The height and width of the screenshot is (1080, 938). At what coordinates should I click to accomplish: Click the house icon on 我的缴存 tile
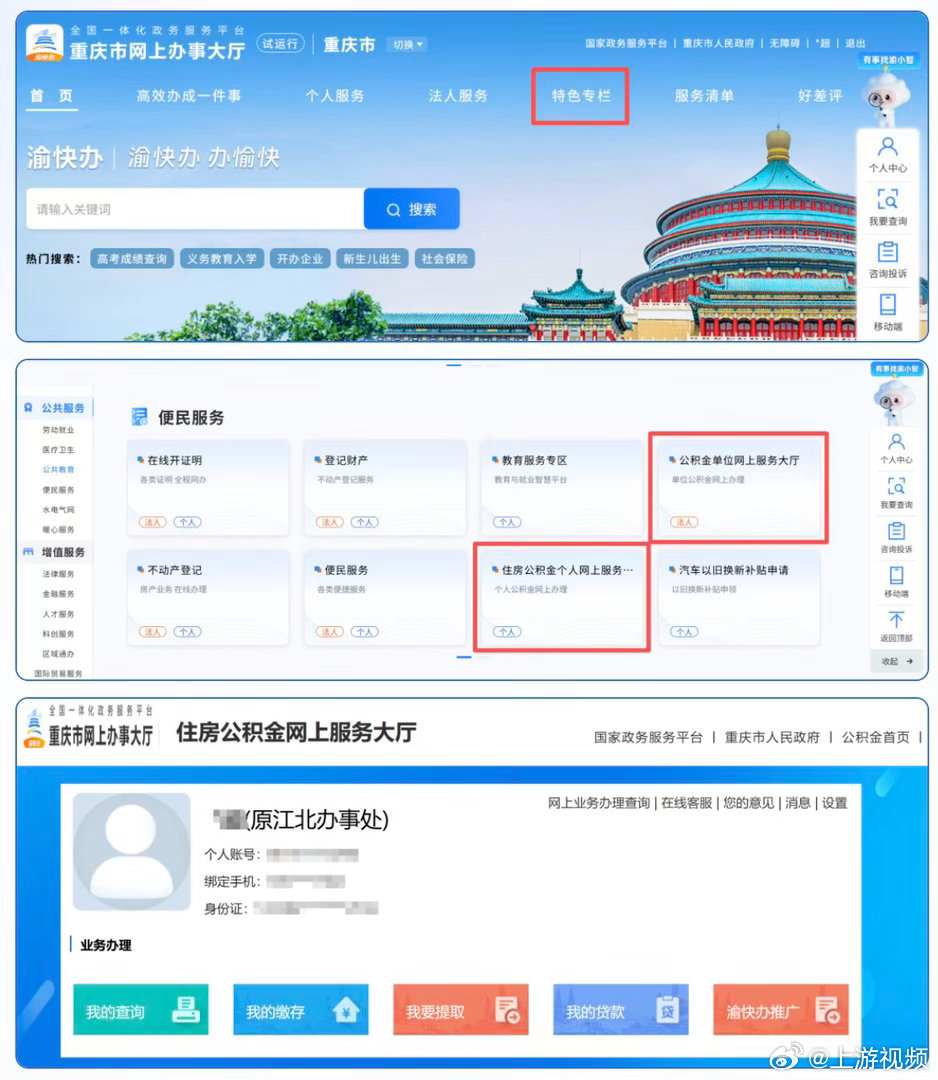[346, 1010]
